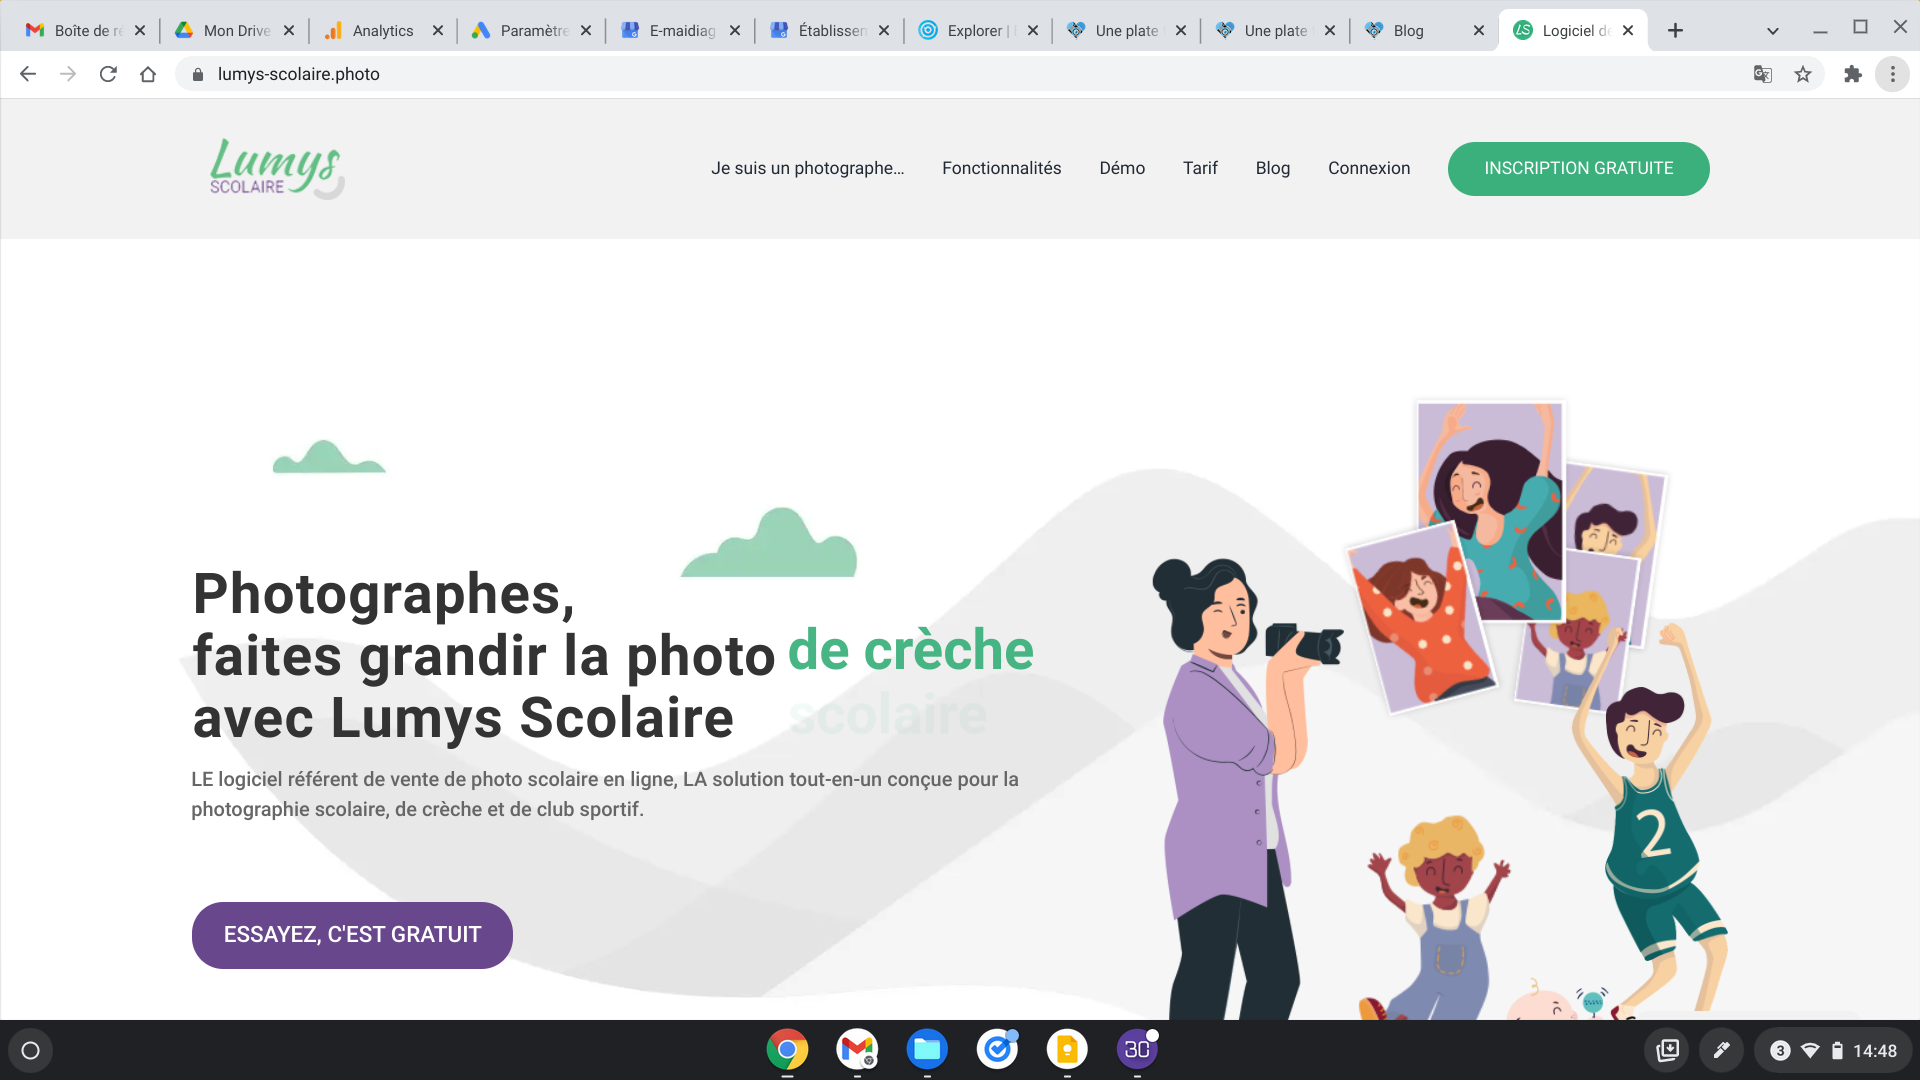
Task: Click the Lumys Scolaire logo
Action: (277, 168)
